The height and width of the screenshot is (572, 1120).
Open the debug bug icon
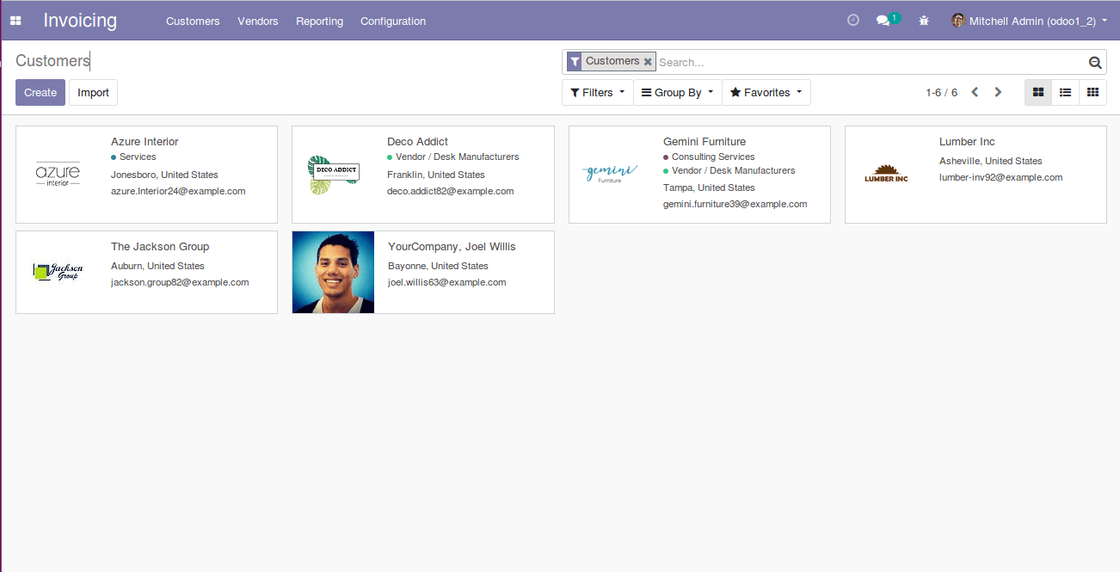point(924,21)
